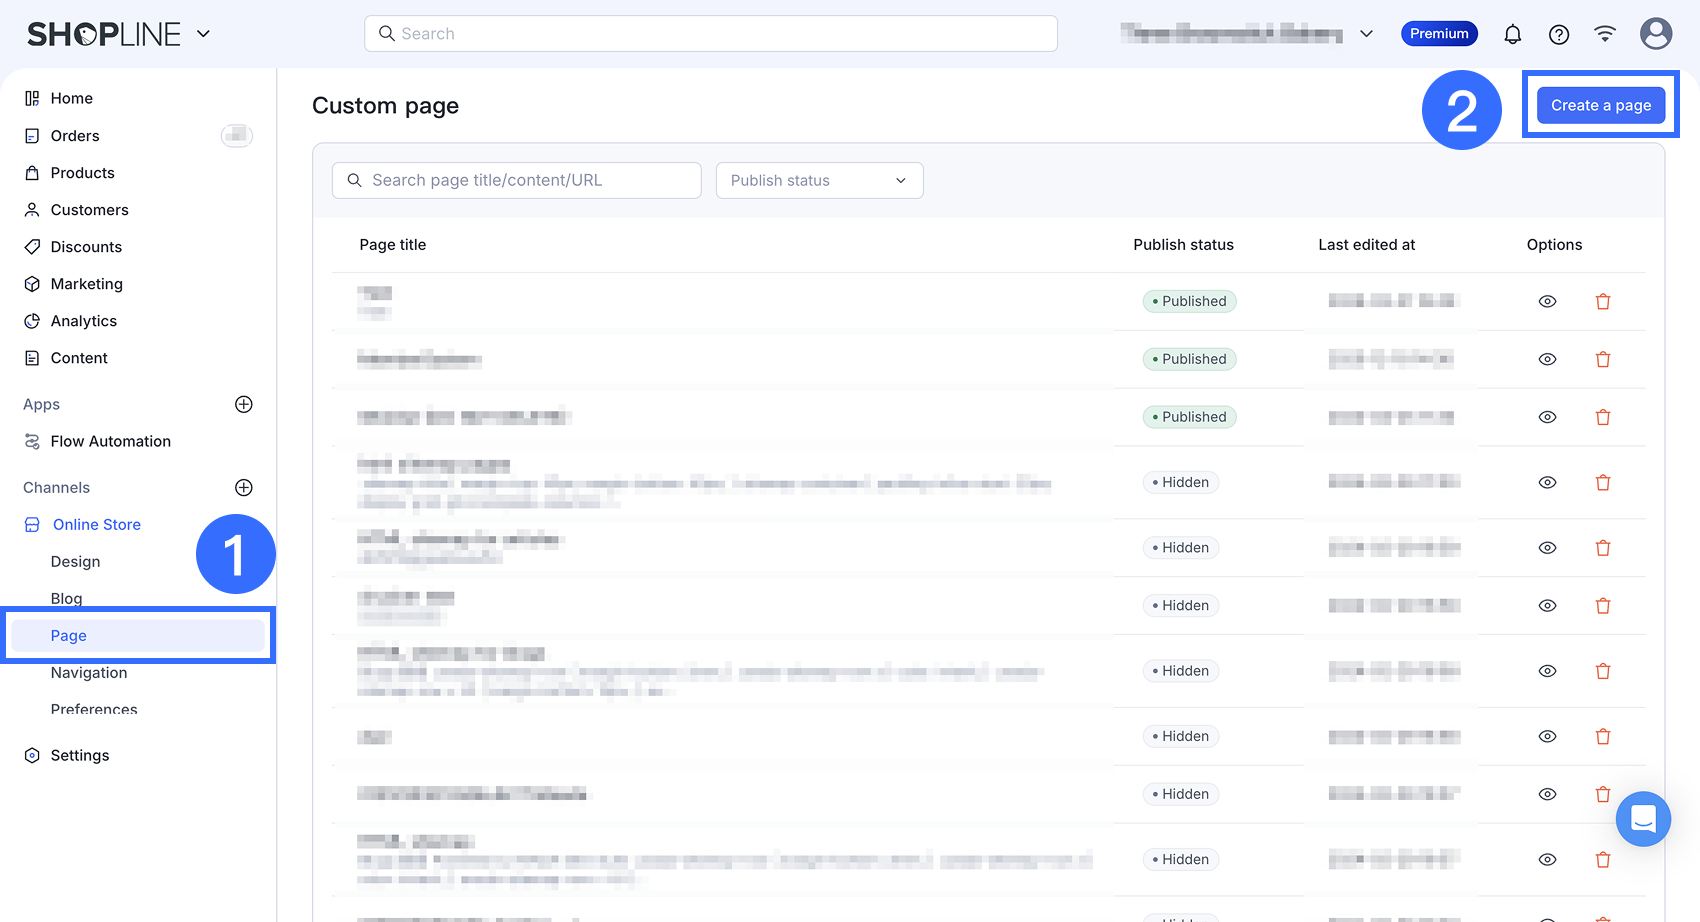
Task: Delete the third Hidden page
Action: tap(1603, 606)
